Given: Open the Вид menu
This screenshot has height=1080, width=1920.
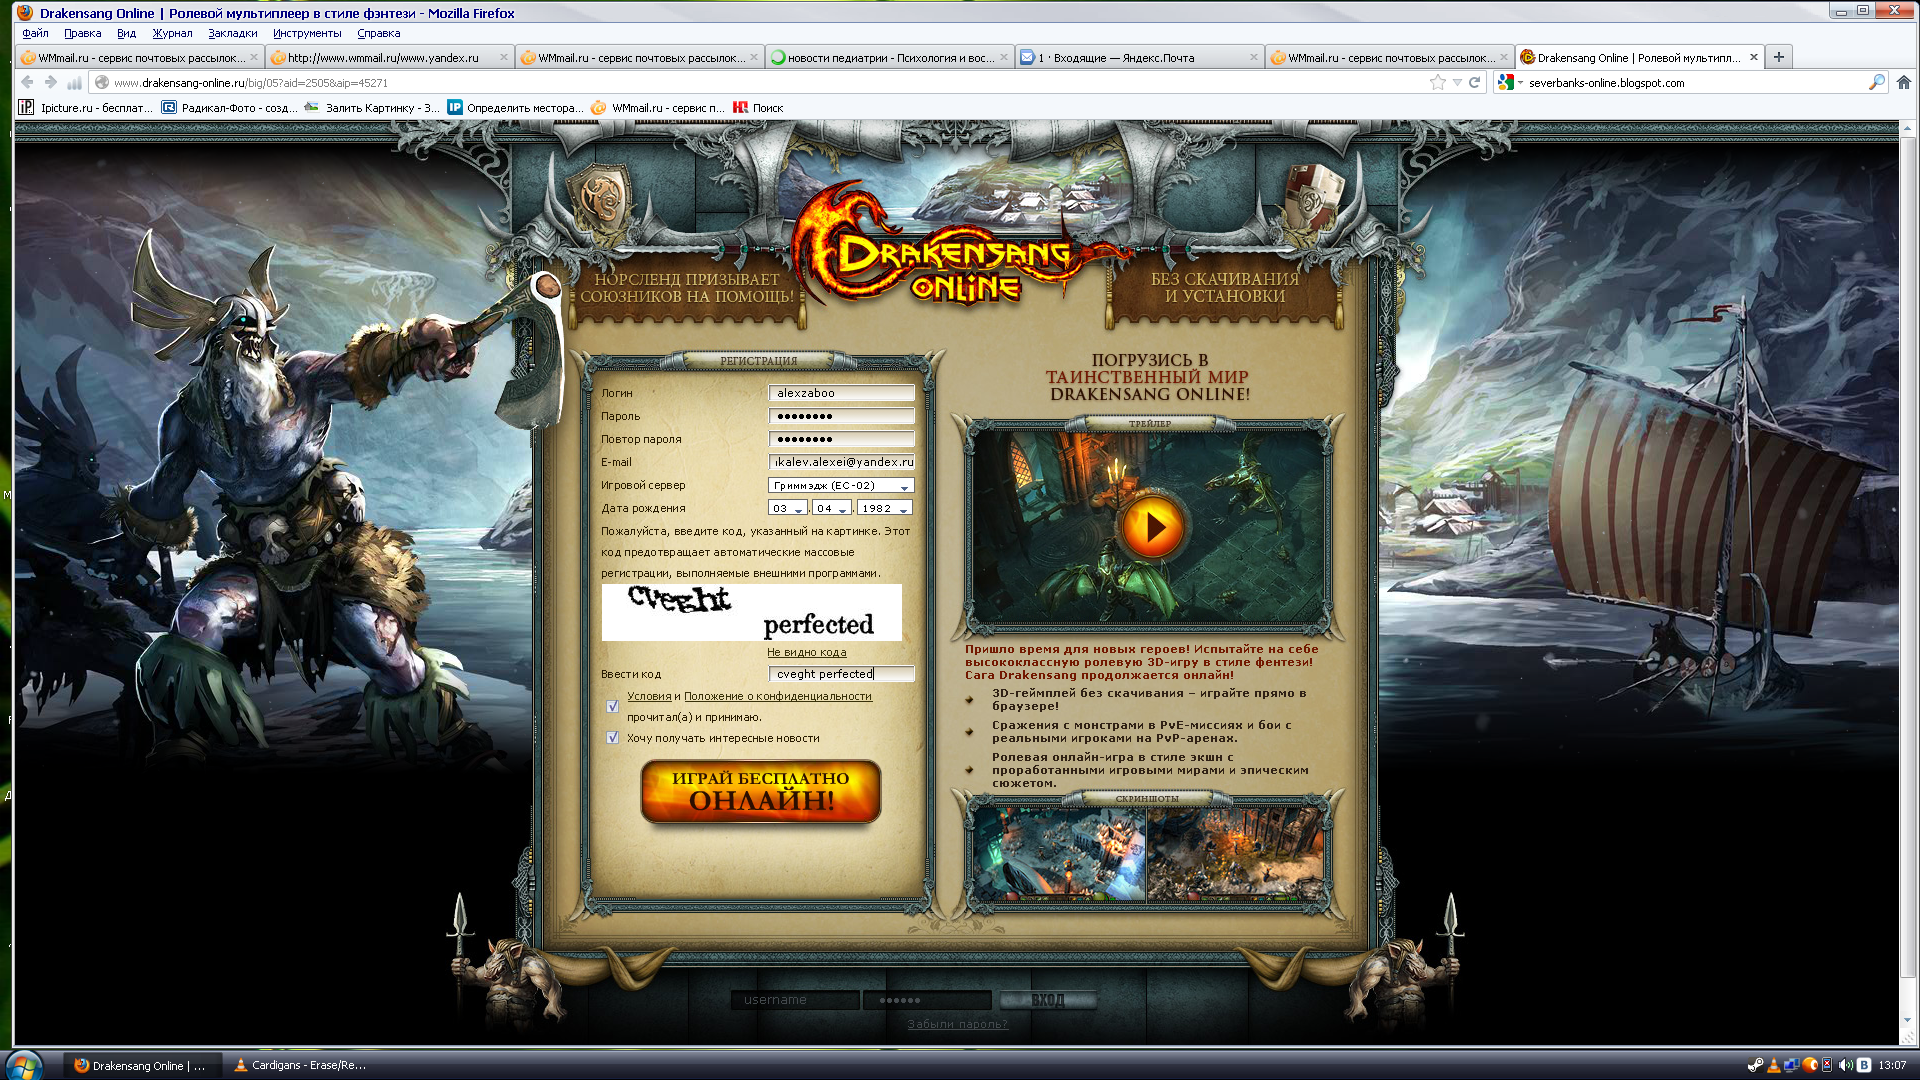Looking at the screenshot, I should (x=126, y=33).
